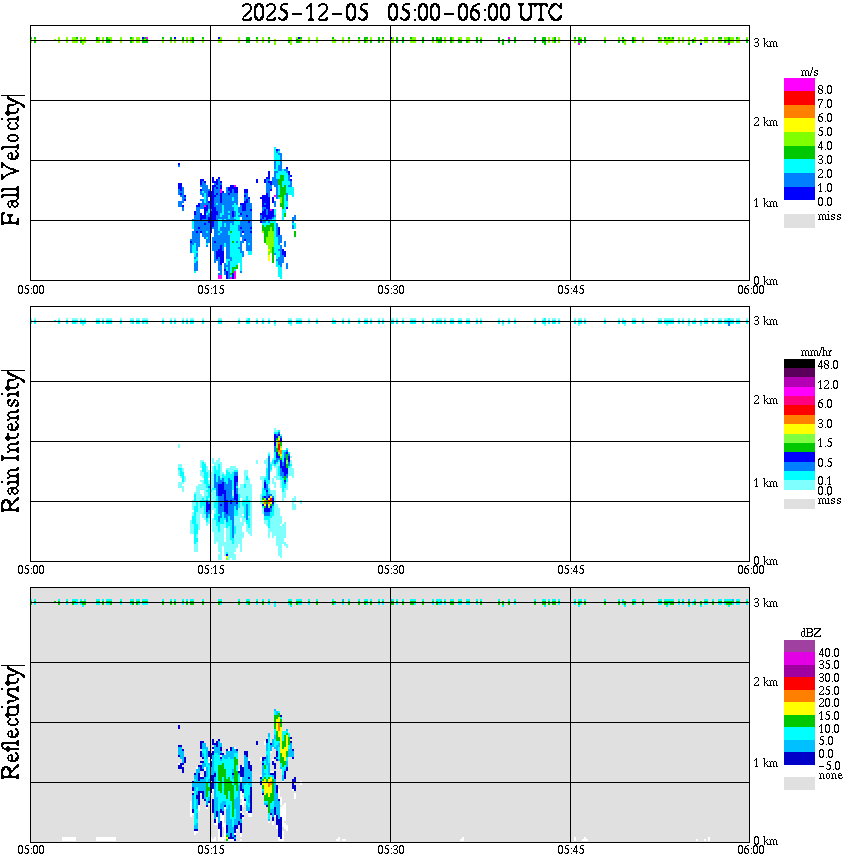
Task: Select the yellow 15.0 dBZ legend swatch
Action: (x=799, y=709)
